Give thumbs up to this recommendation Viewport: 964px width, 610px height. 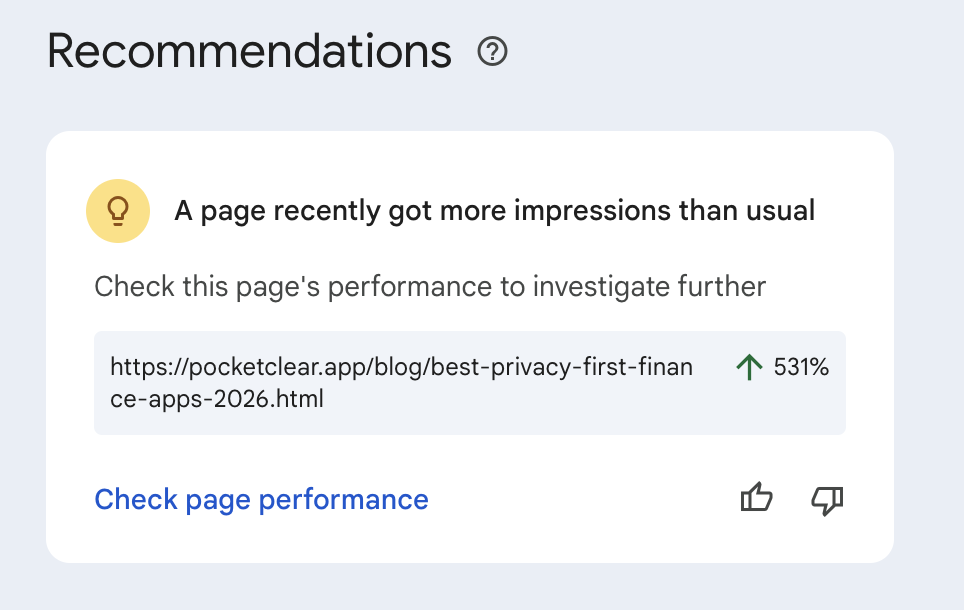pos(756,499)
